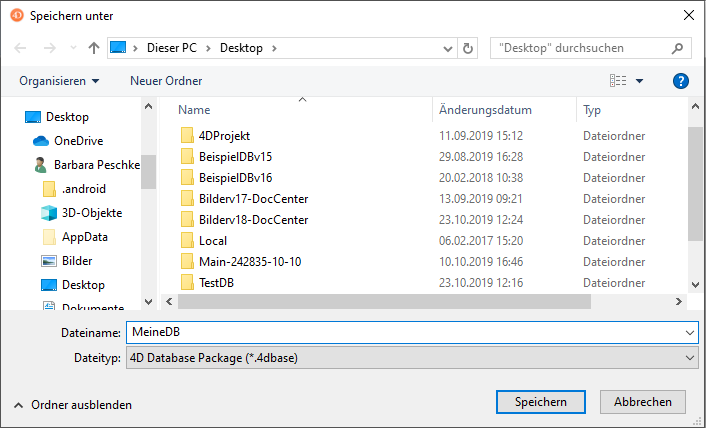Sort by the Änderungsdatum column header

(x=485, y=110)
